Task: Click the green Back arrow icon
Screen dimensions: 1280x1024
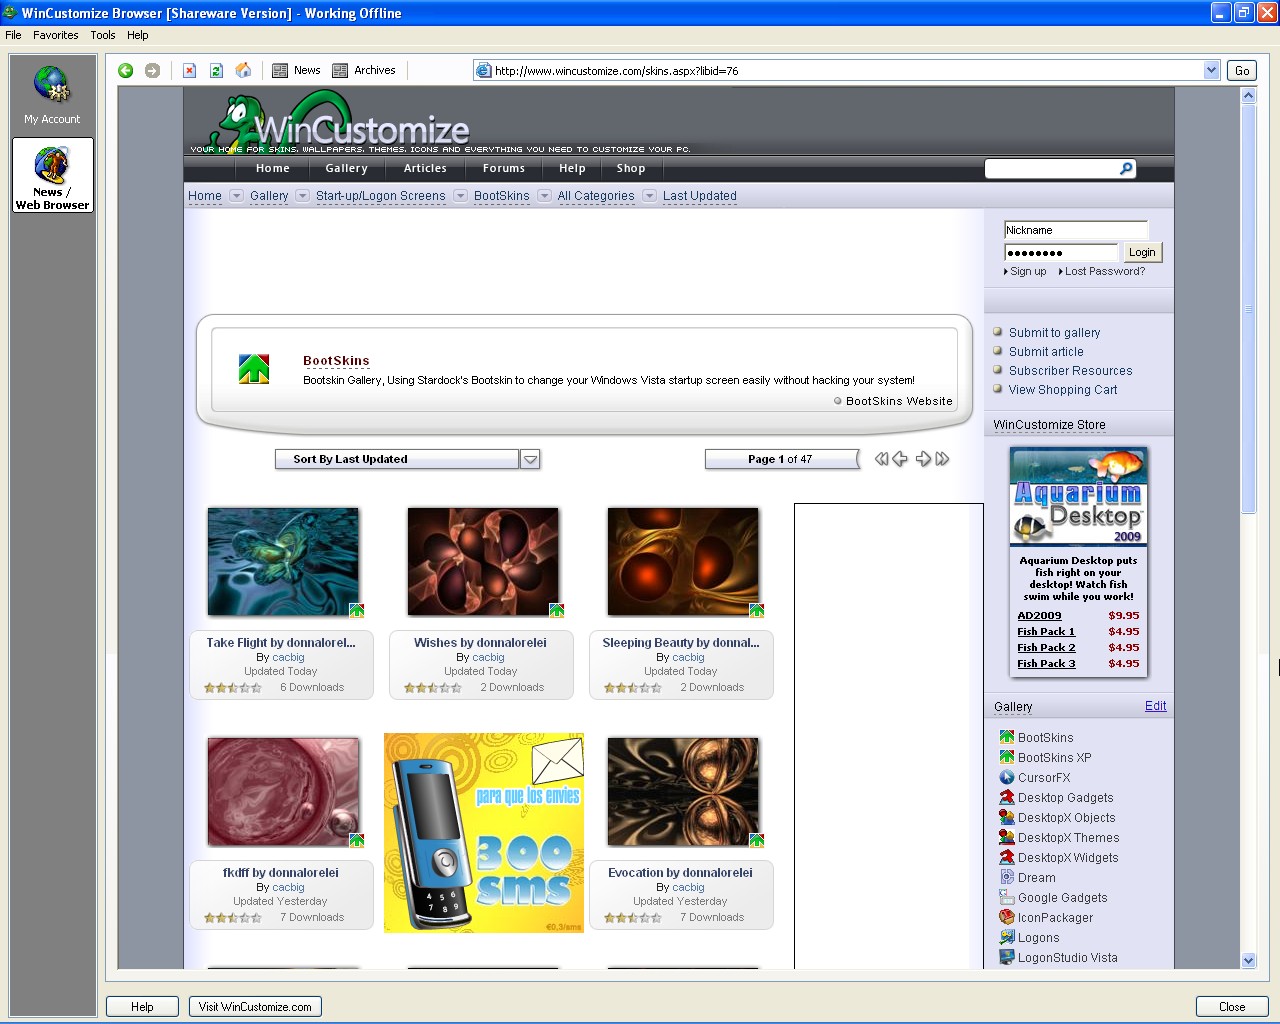Action: (x=126, y=70)
